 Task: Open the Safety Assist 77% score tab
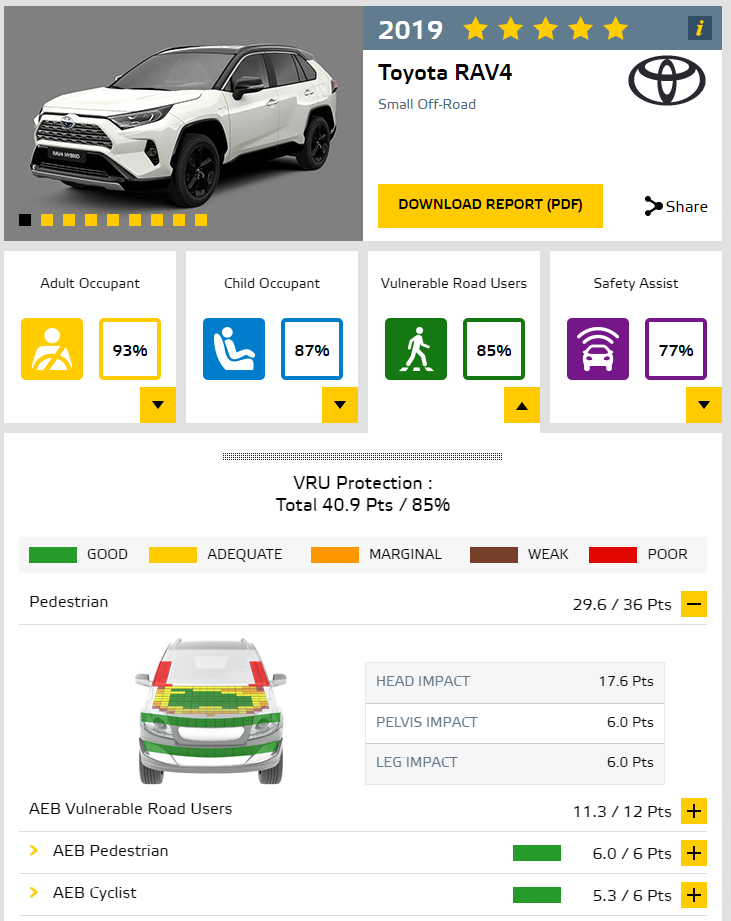click(676, 349)
